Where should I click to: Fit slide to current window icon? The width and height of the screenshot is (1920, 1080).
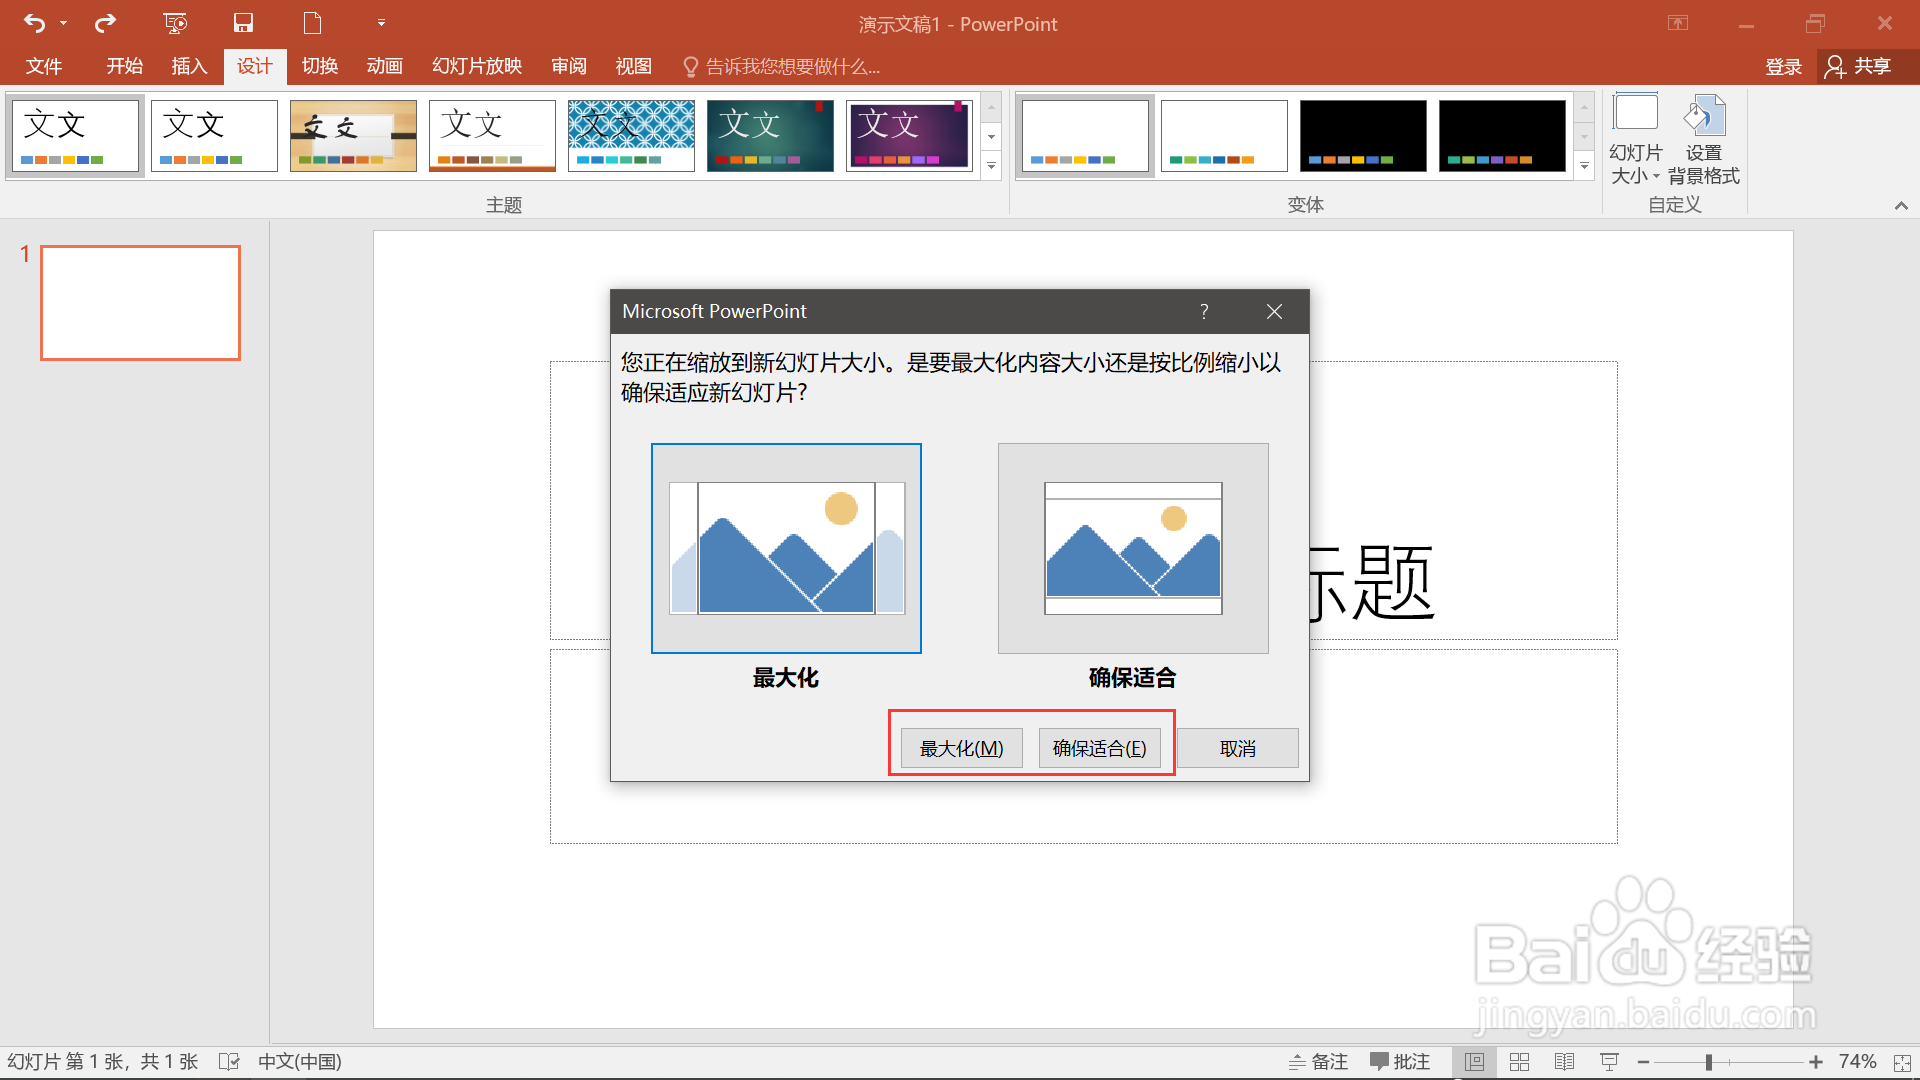1902,1062
